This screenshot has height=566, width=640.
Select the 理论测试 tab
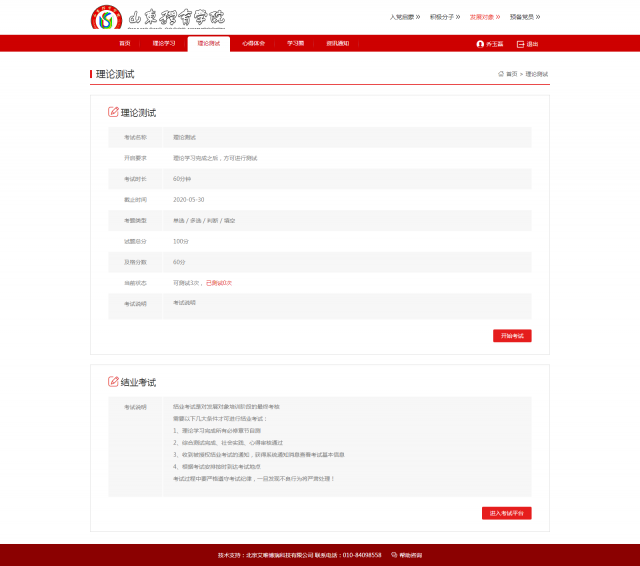pyautogui.click(x=208, y=44)
